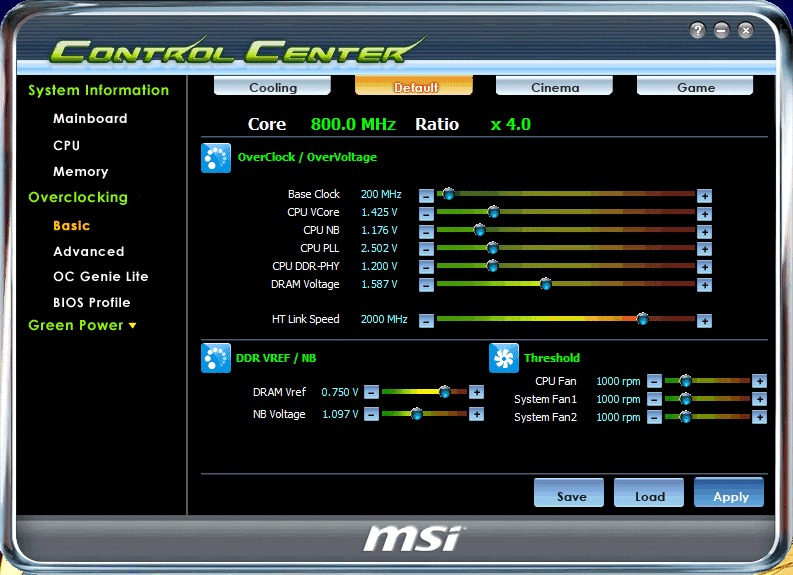Click the HT Link Speed slider handle
This screenshot has height=575, width=793.
pos(643,319)
